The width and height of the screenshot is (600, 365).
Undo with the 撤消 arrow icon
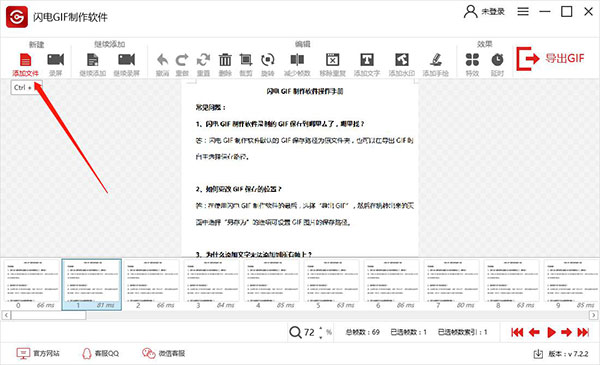pos(163,60)
